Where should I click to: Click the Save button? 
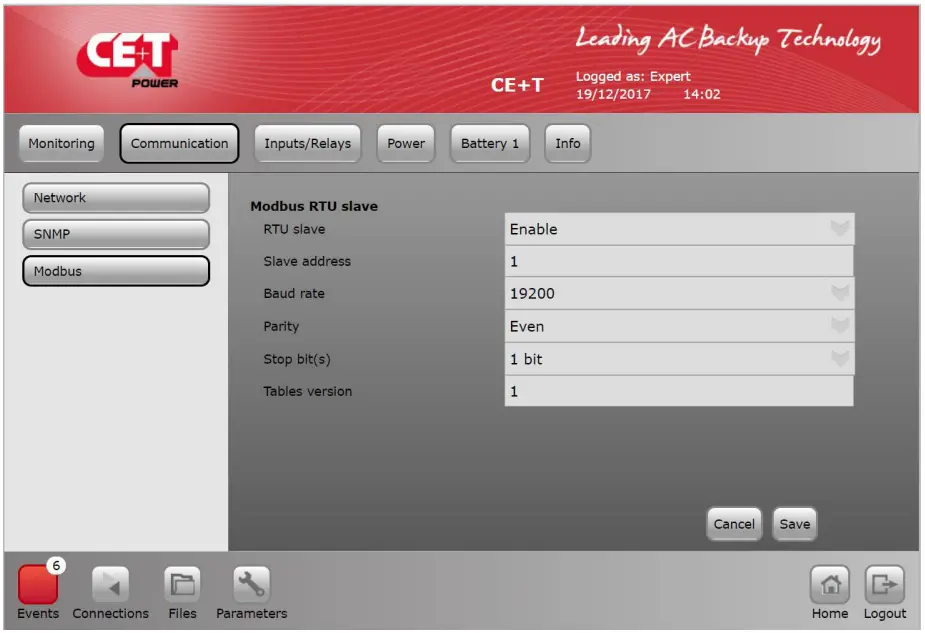click(795, 524)
